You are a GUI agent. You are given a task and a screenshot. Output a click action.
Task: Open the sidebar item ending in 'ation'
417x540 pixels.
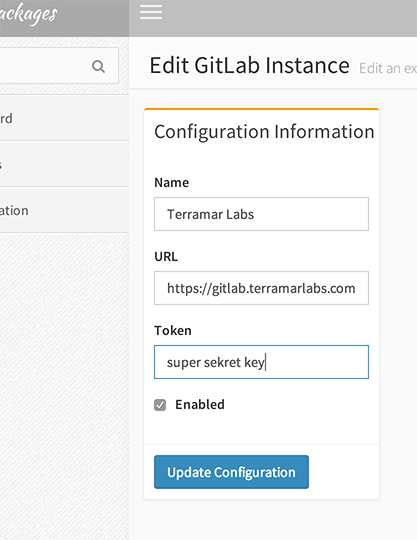[64, 210]
